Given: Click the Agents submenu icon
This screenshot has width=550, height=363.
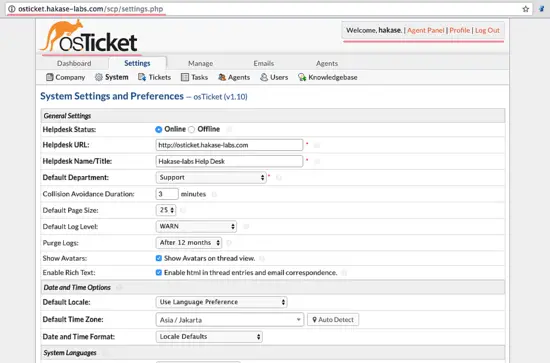Looking at the screenshot, I should pos(222,77).
